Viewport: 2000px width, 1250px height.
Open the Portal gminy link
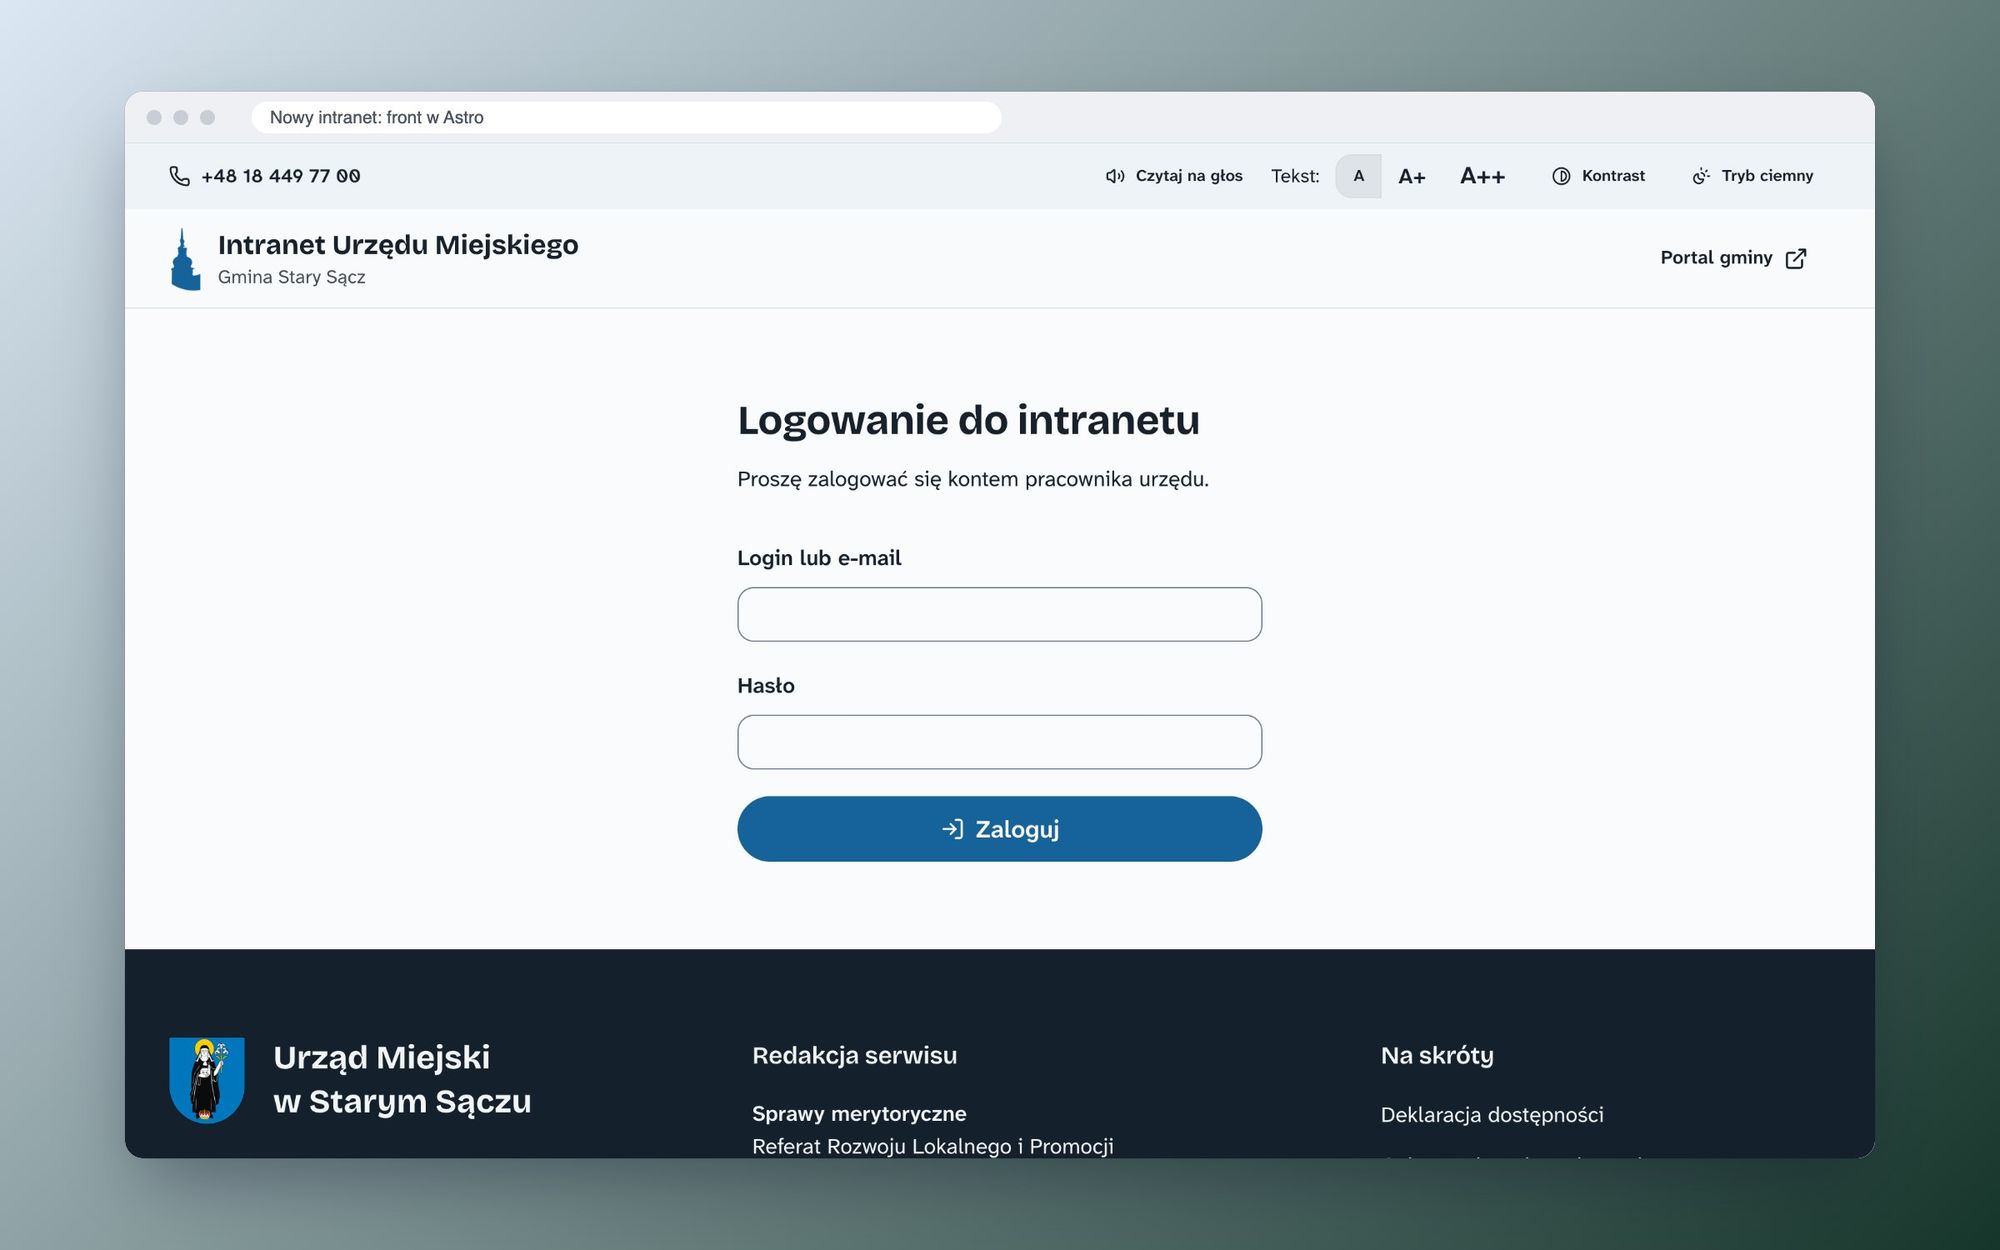(x=1733, y=258)
